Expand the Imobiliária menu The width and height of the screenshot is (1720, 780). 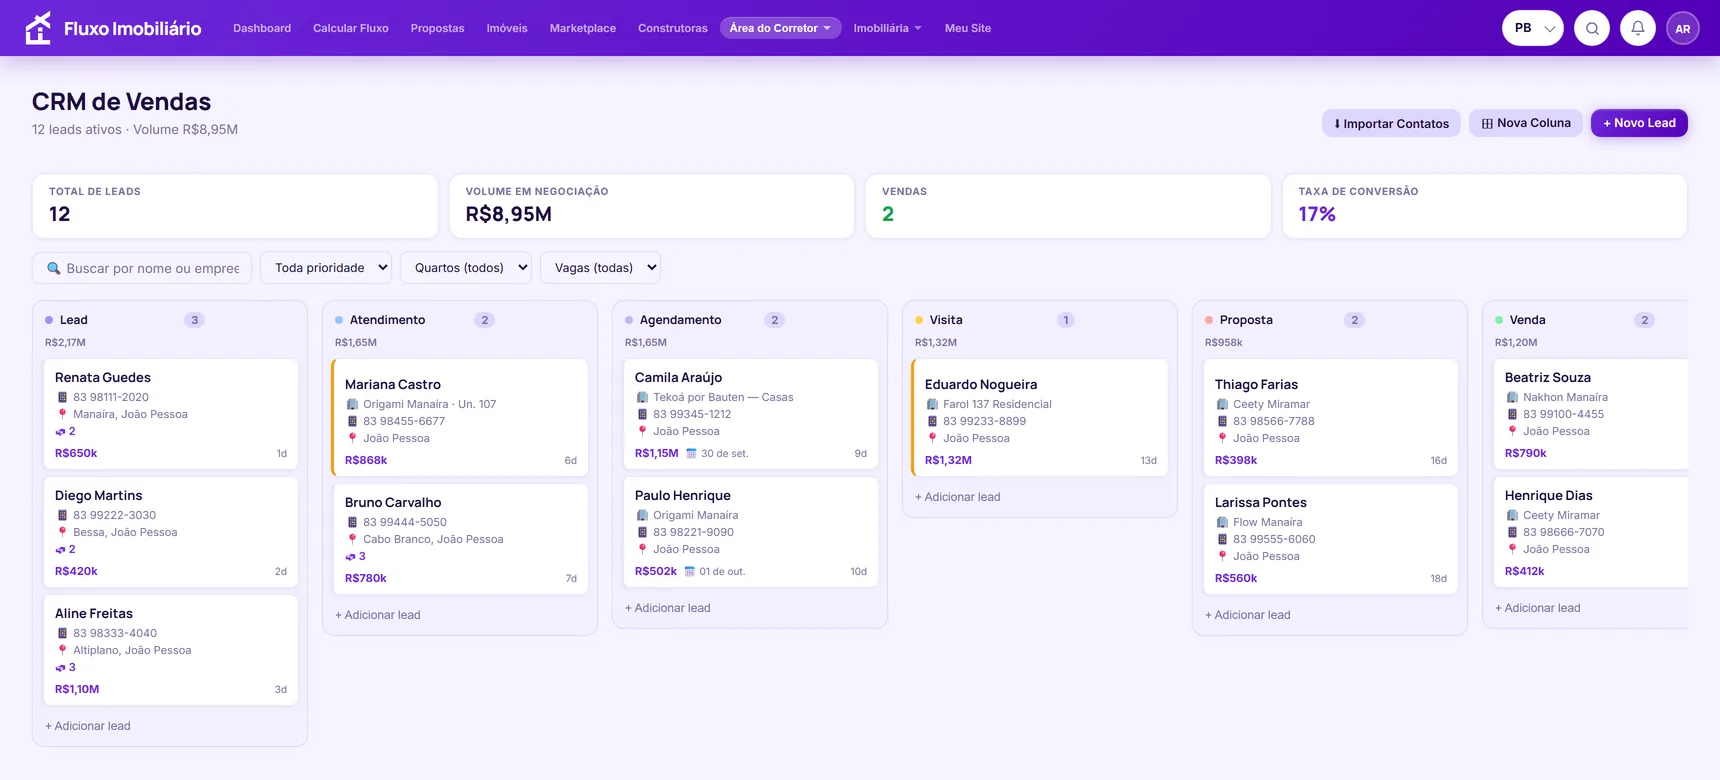[x=888, y=28]
